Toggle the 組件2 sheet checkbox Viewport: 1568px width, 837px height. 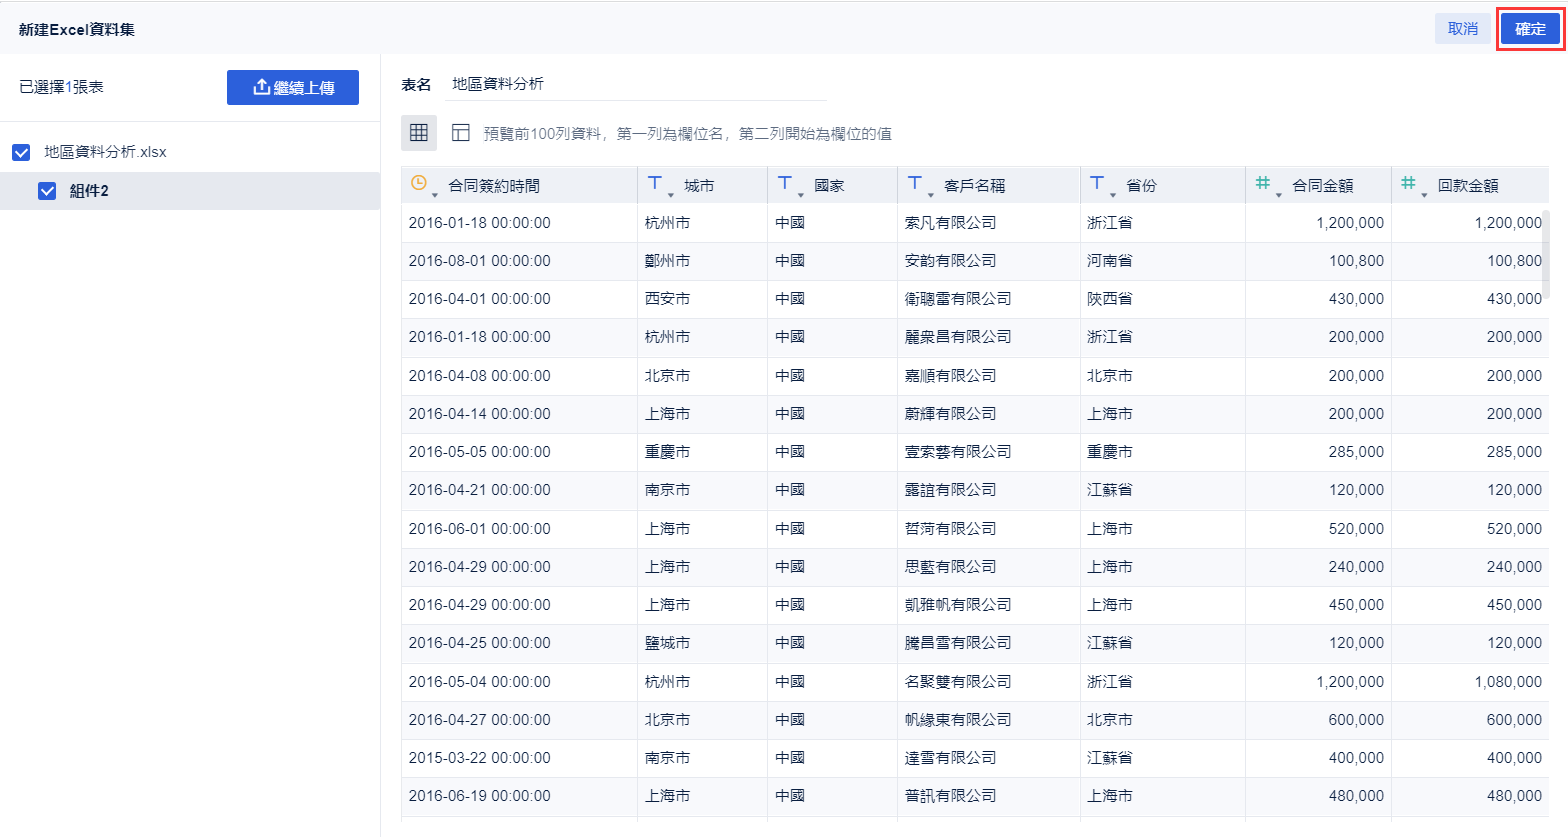pyautogui.click(x=47, y=191)
